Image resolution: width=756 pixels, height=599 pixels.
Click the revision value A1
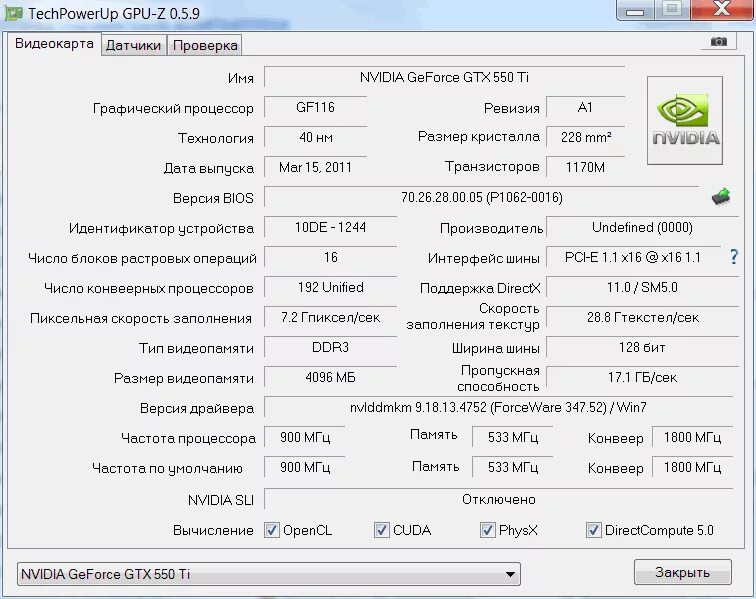pyautogui.click(x=585, y=107)
